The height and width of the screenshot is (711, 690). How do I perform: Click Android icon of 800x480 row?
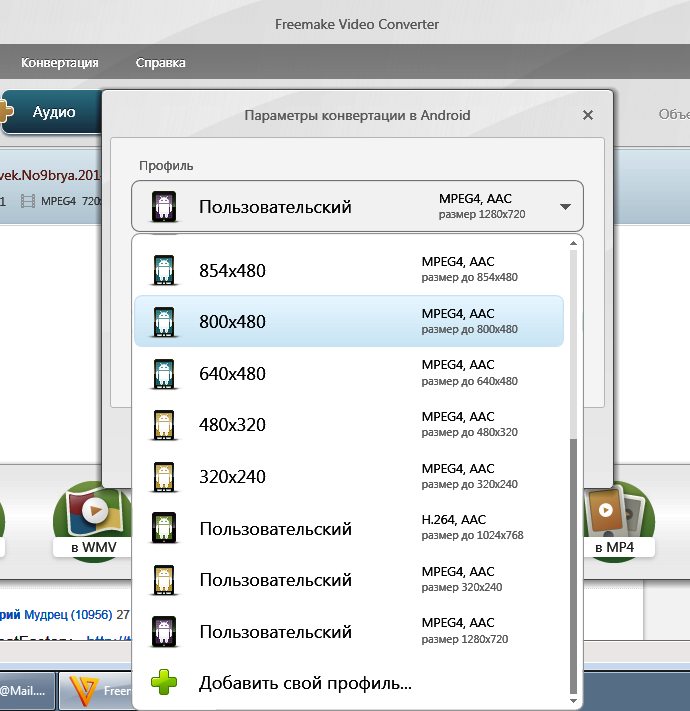164,322
